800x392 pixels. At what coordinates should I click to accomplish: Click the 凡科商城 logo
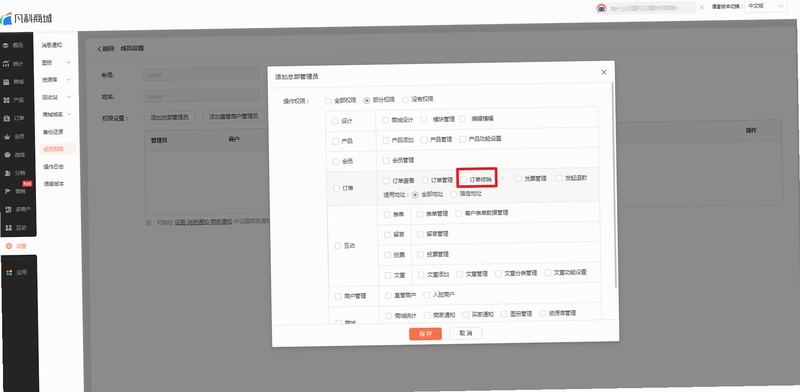click(x=27, y=19)
